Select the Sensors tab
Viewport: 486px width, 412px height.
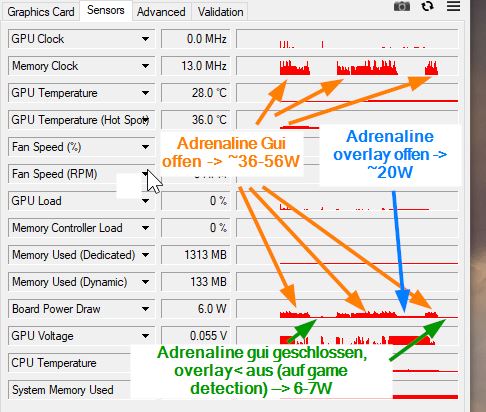click(106, 10)
